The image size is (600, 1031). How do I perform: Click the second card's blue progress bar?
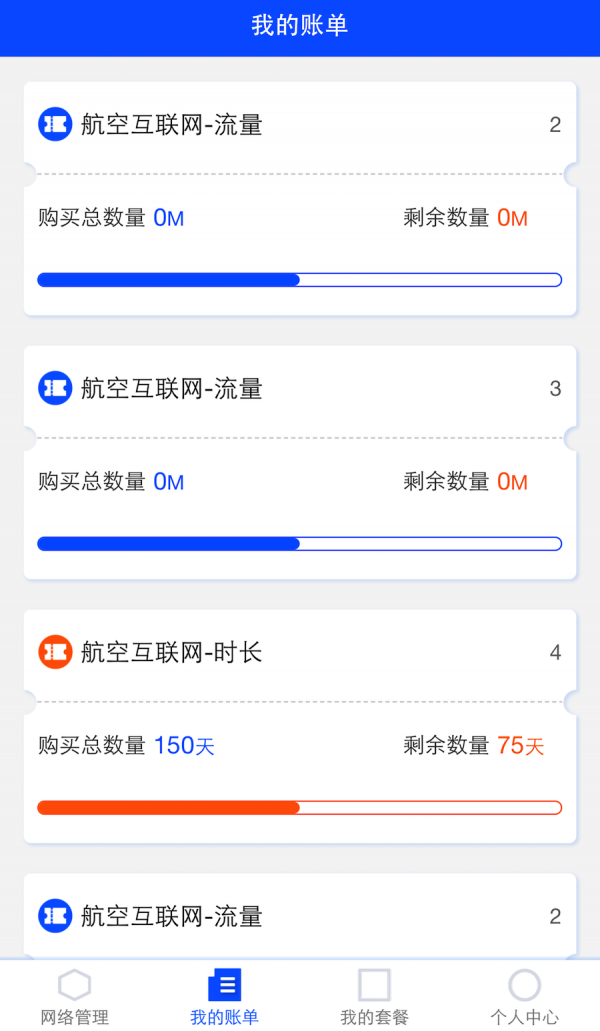(299, 543)
